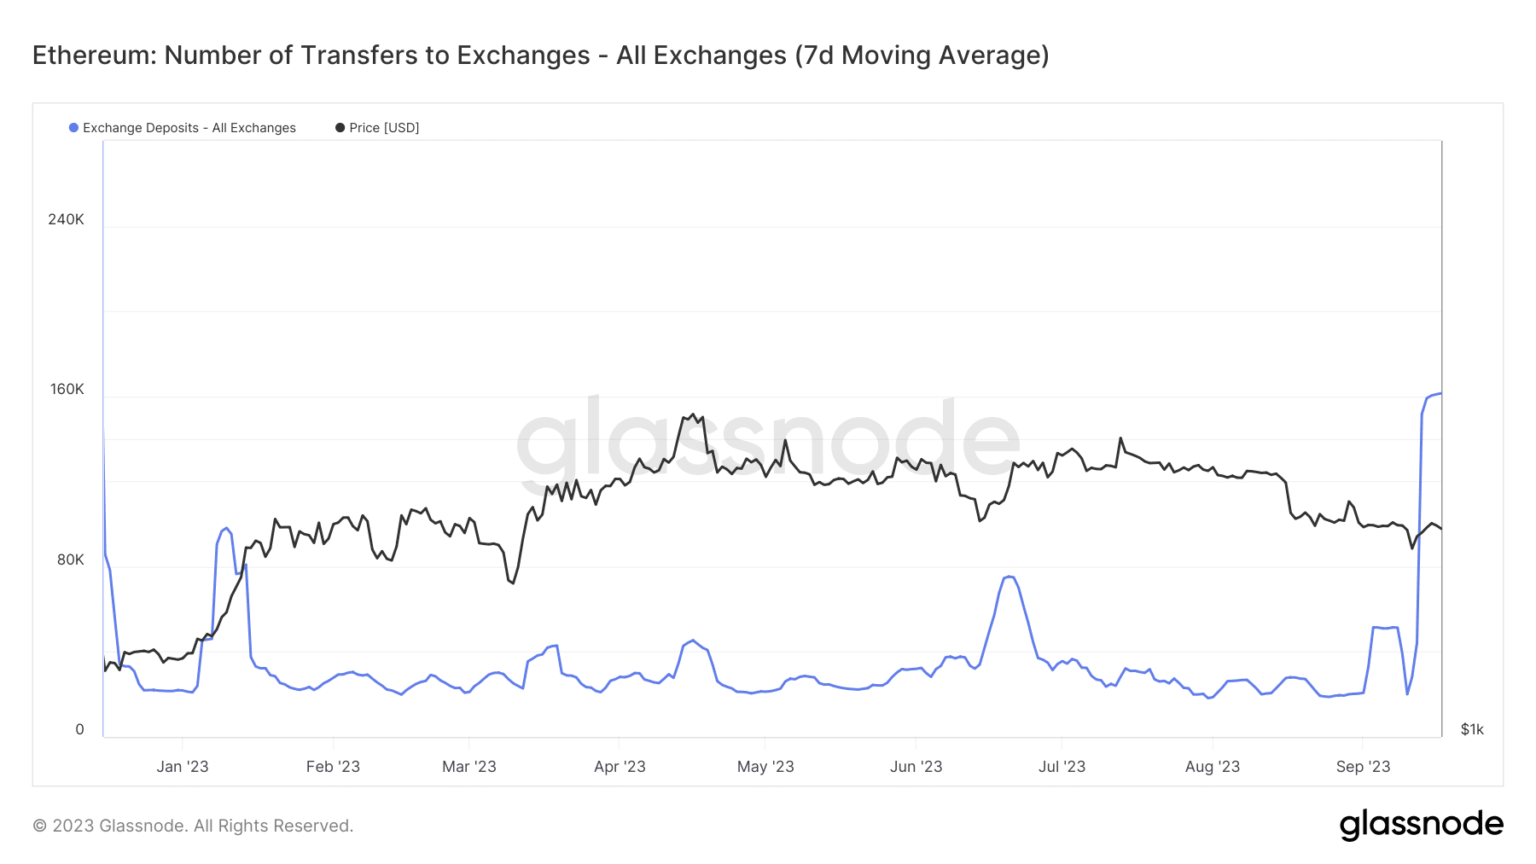Image resolution: width=1536 pixels, height=864 pixels.
Task: Select the Sep '23 x-axis label
Action: [1363, 767]
